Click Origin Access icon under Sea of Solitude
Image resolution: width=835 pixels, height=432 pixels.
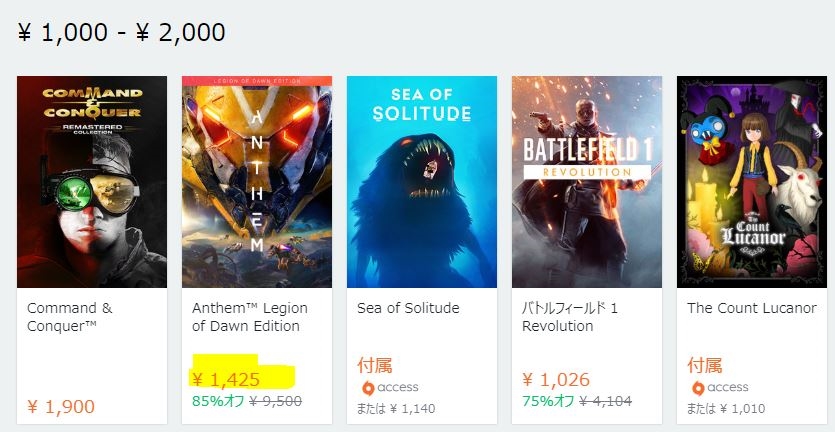coord(368,388)
